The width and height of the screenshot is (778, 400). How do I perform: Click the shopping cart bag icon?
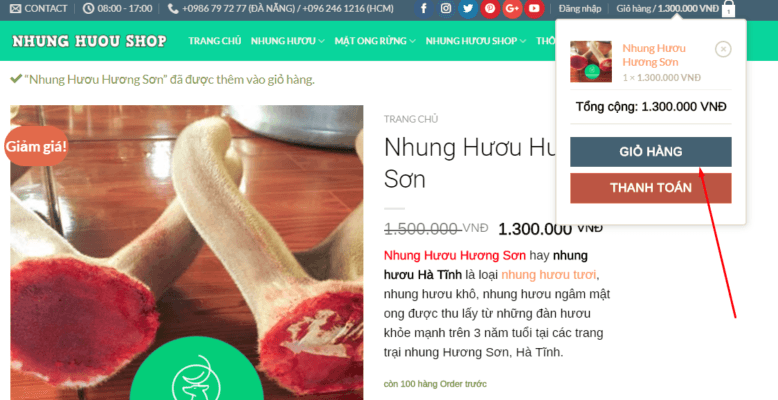point(728,9)
